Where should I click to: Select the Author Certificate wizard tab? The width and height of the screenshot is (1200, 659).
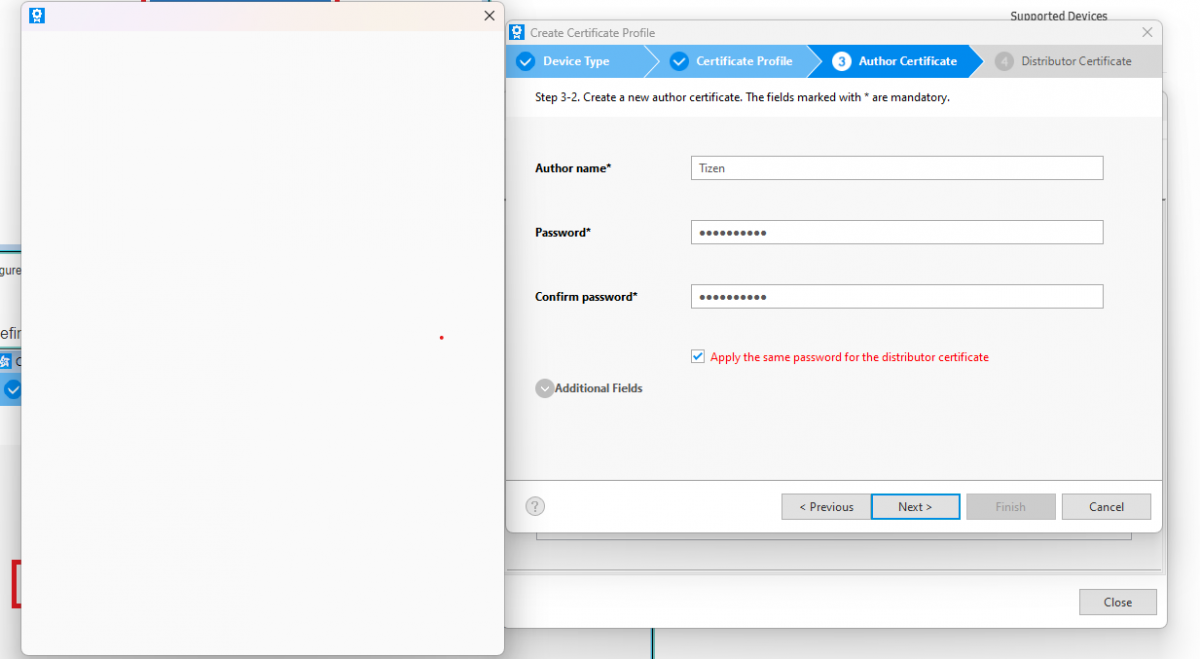click(906, 61)
